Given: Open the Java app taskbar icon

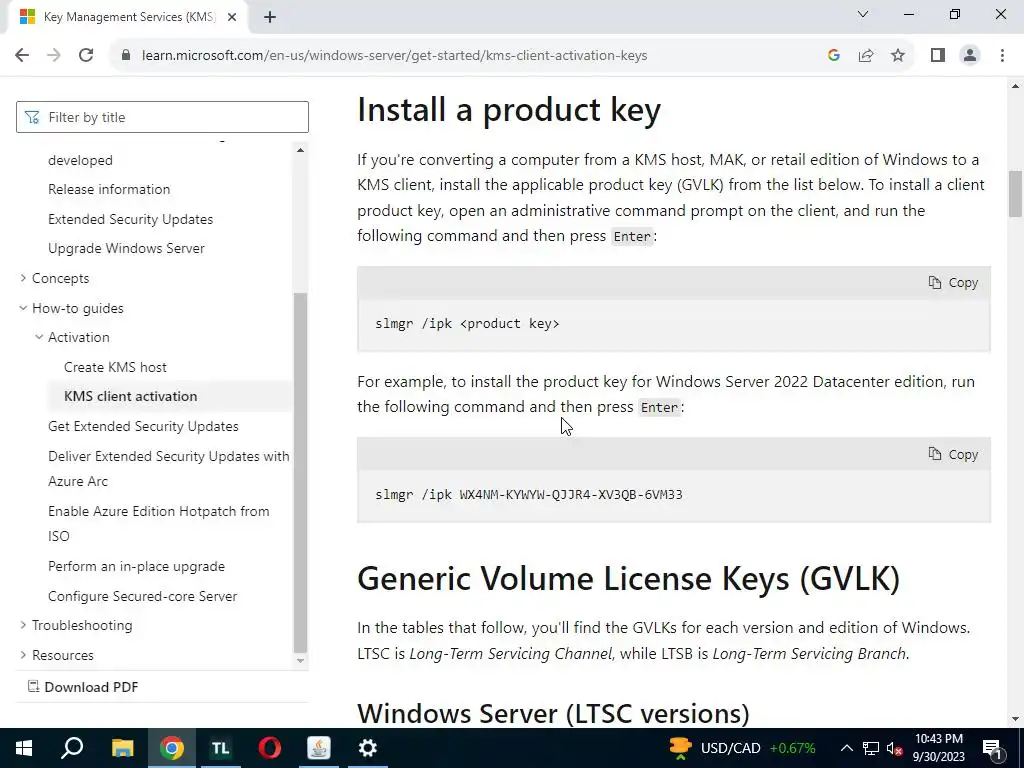Looking at the screenshot, I should (x=319, y=748).
